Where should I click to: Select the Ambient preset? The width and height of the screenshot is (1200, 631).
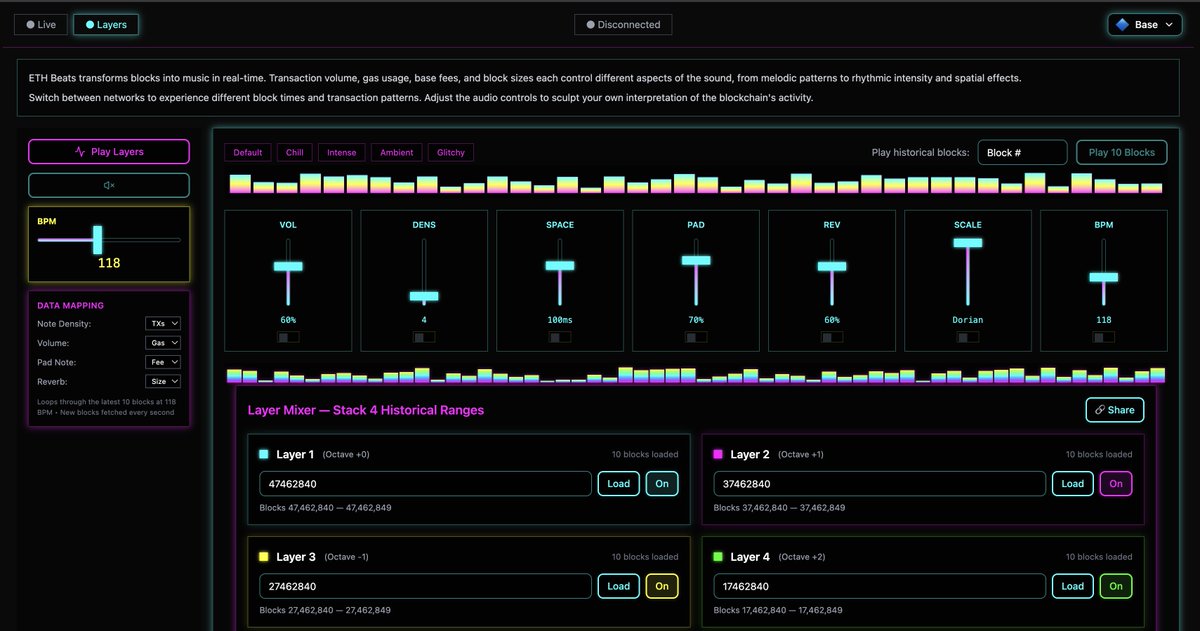[396, 152]
